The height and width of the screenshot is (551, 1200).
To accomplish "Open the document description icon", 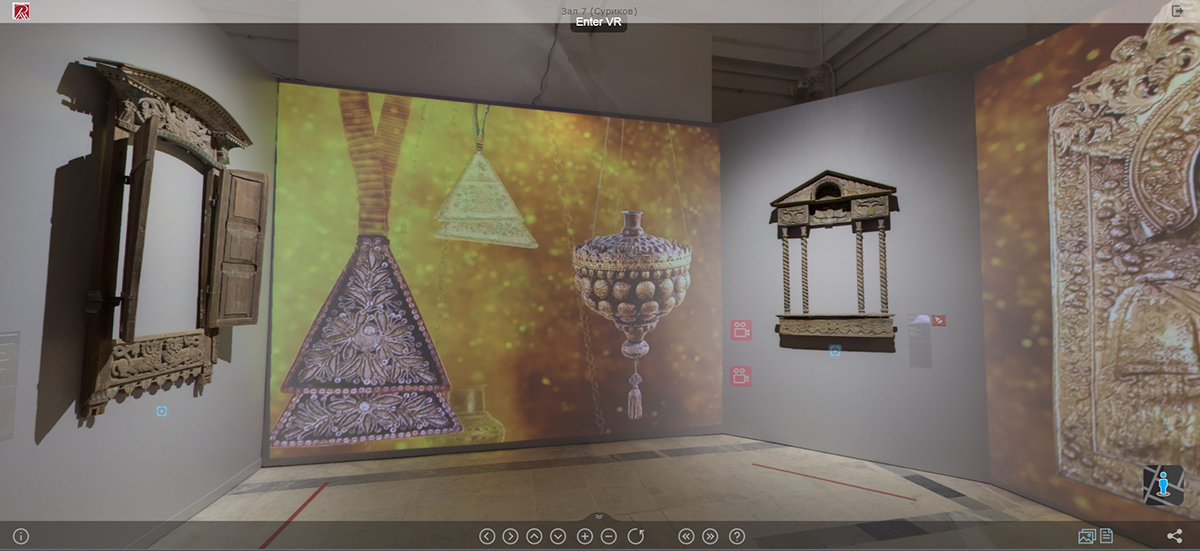I will (x=1107, y=536).
